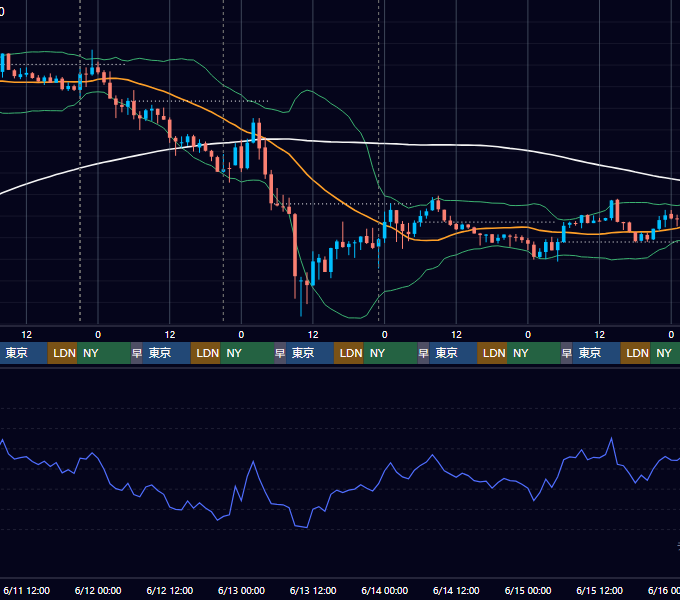Select the 東京 session block on 6/12
The image size is (680, 600).
(x=167, y=353)
